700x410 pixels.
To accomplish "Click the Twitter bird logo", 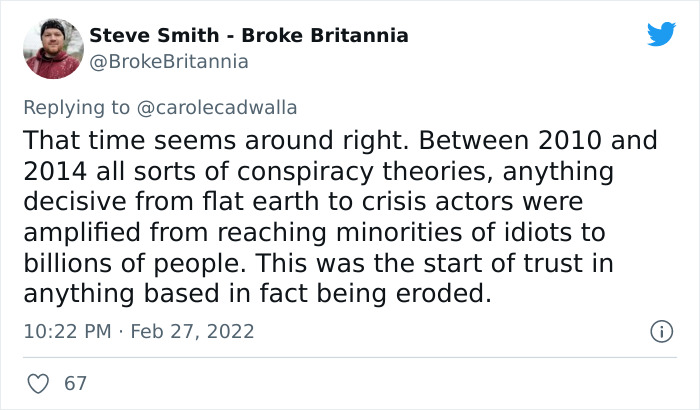I will [x=661, y=35].
